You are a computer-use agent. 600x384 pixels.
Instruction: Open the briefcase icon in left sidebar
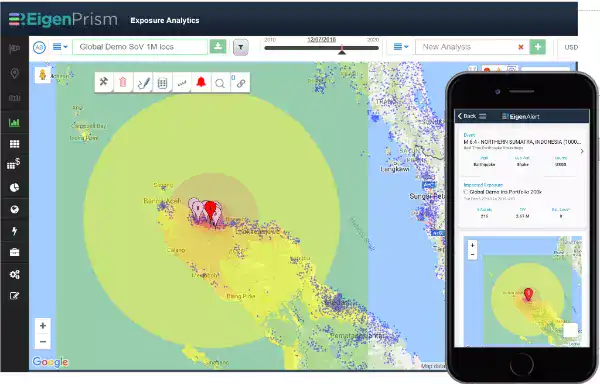click(14, 252)
